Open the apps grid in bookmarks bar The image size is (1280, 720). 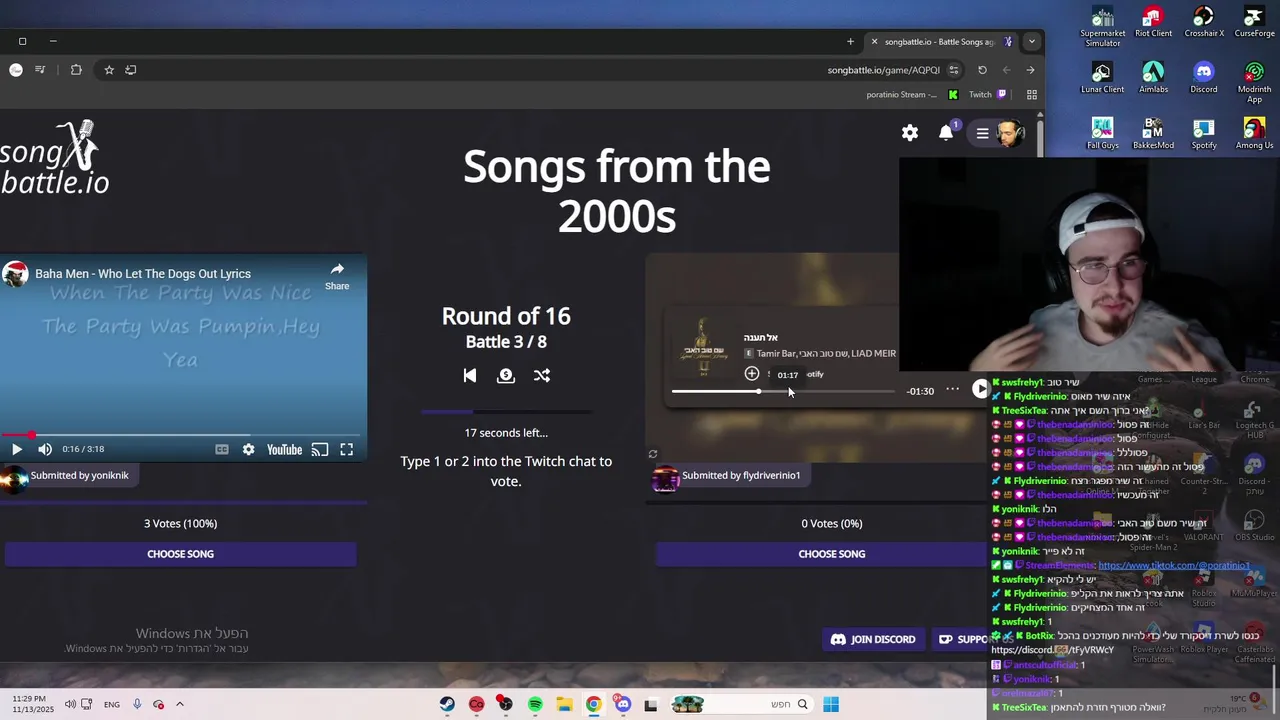tap(1032, 95)
